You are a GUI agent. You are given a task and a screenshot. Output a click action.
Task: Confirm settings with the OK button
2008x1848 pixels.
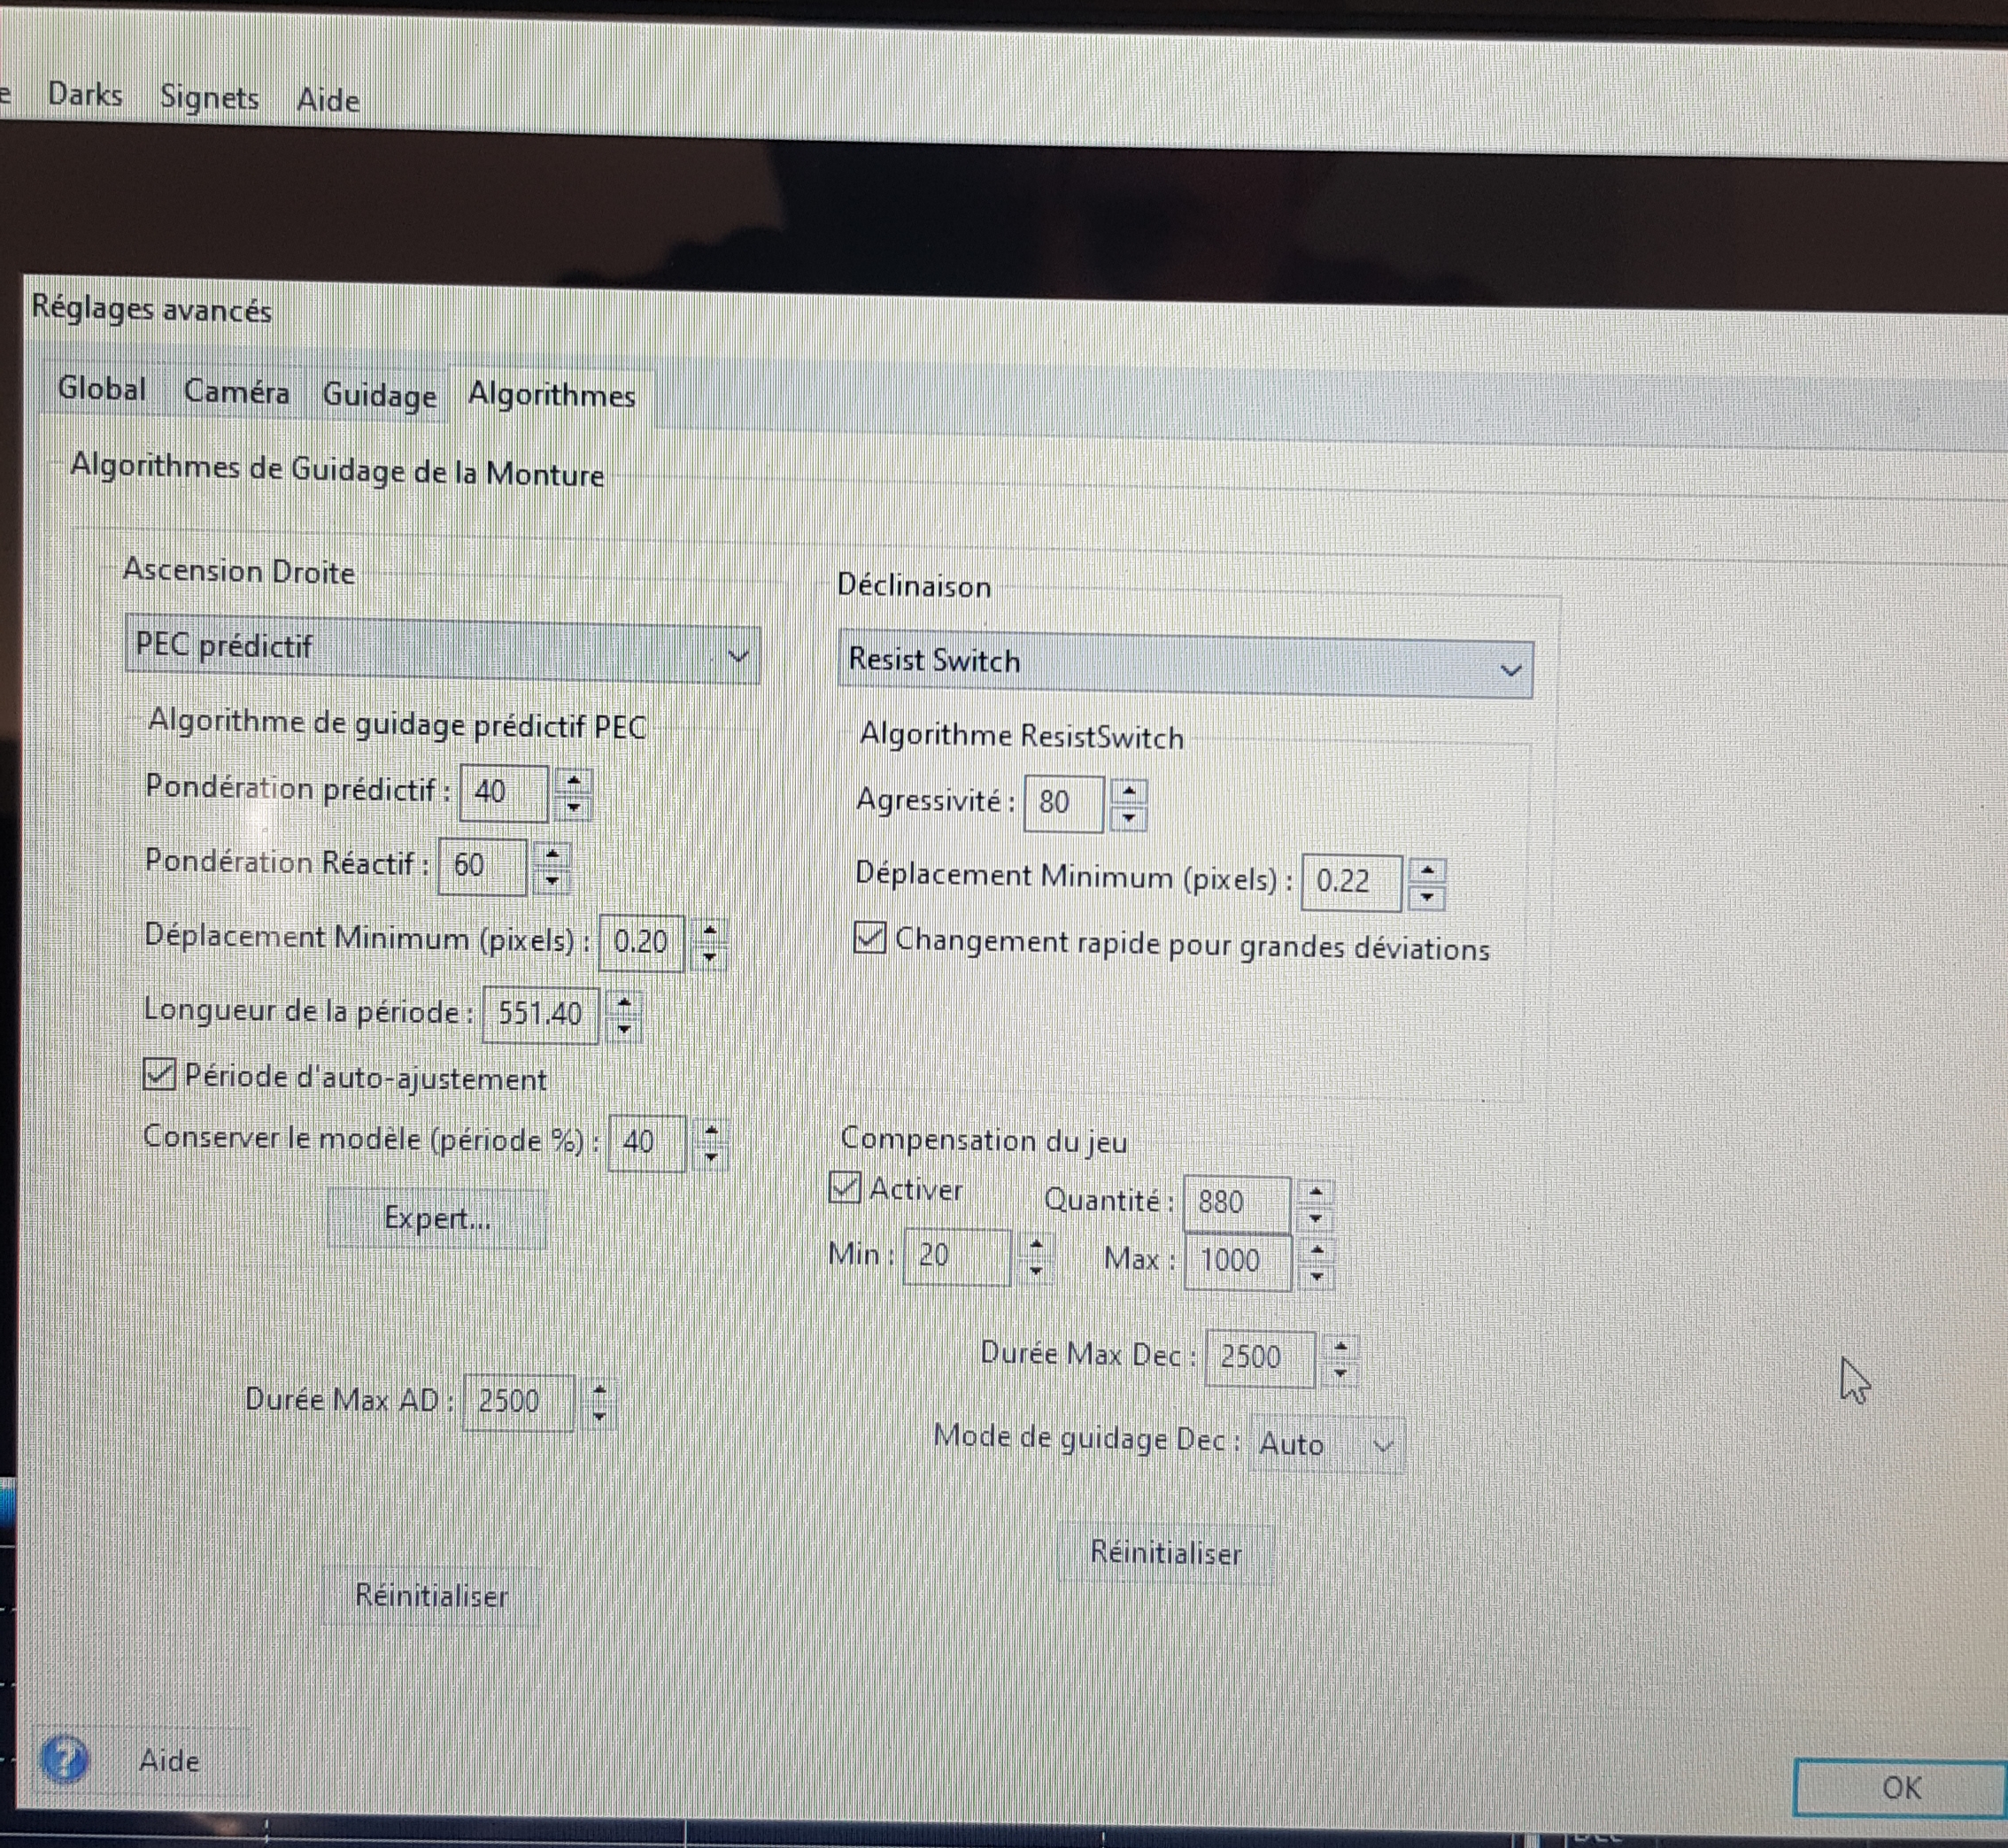point(1899,1787)
